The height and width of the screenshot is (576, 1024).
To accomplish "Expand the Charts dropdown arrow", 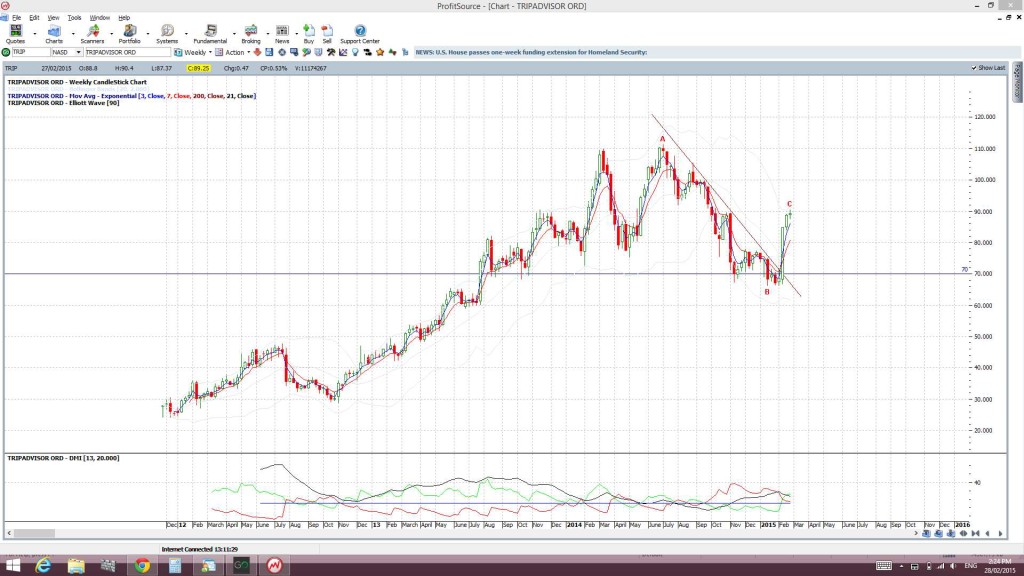I will 72,34.
